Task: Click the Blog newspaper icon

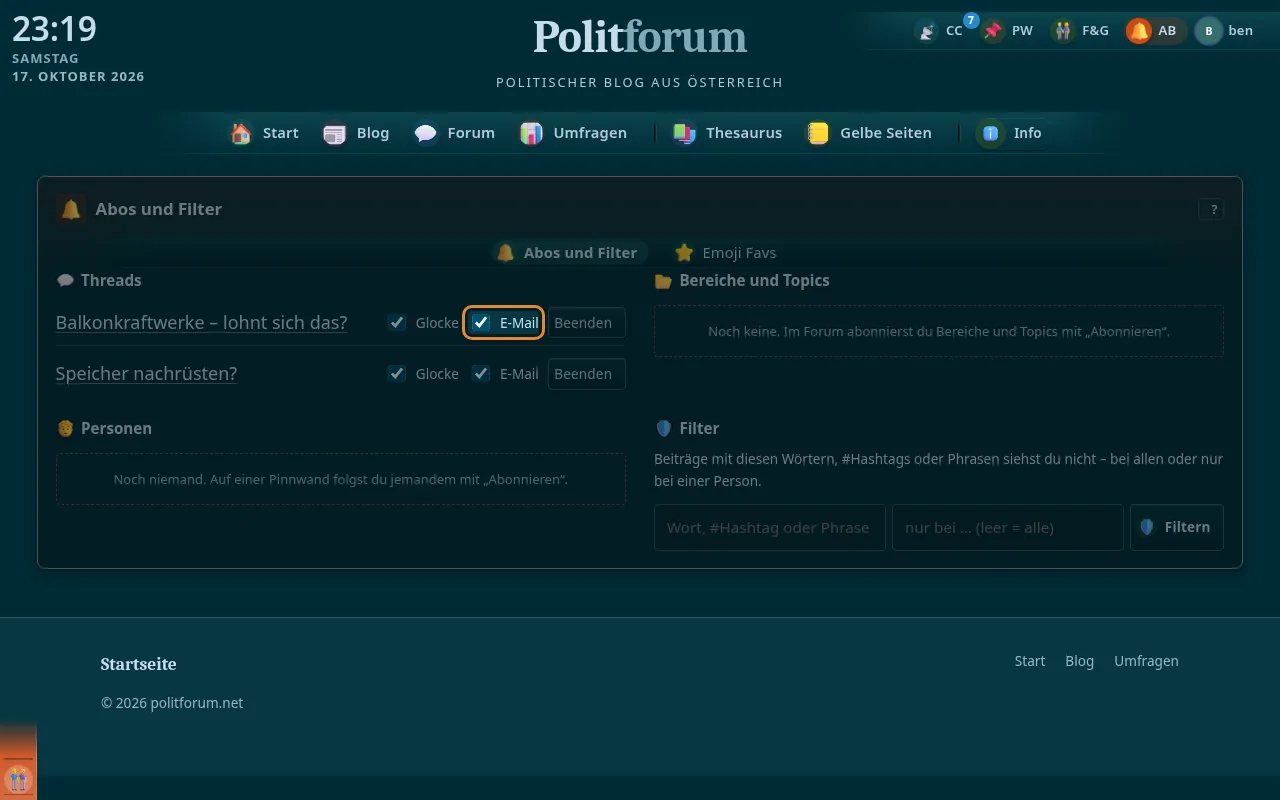Action: pos(334,133)
